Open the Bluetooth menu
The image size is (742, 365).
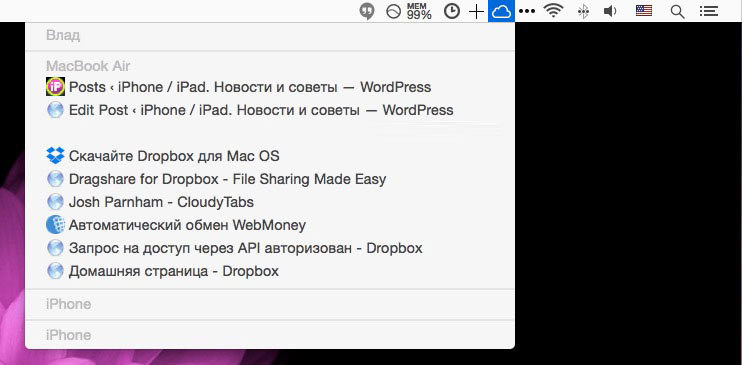pos(583,11)
